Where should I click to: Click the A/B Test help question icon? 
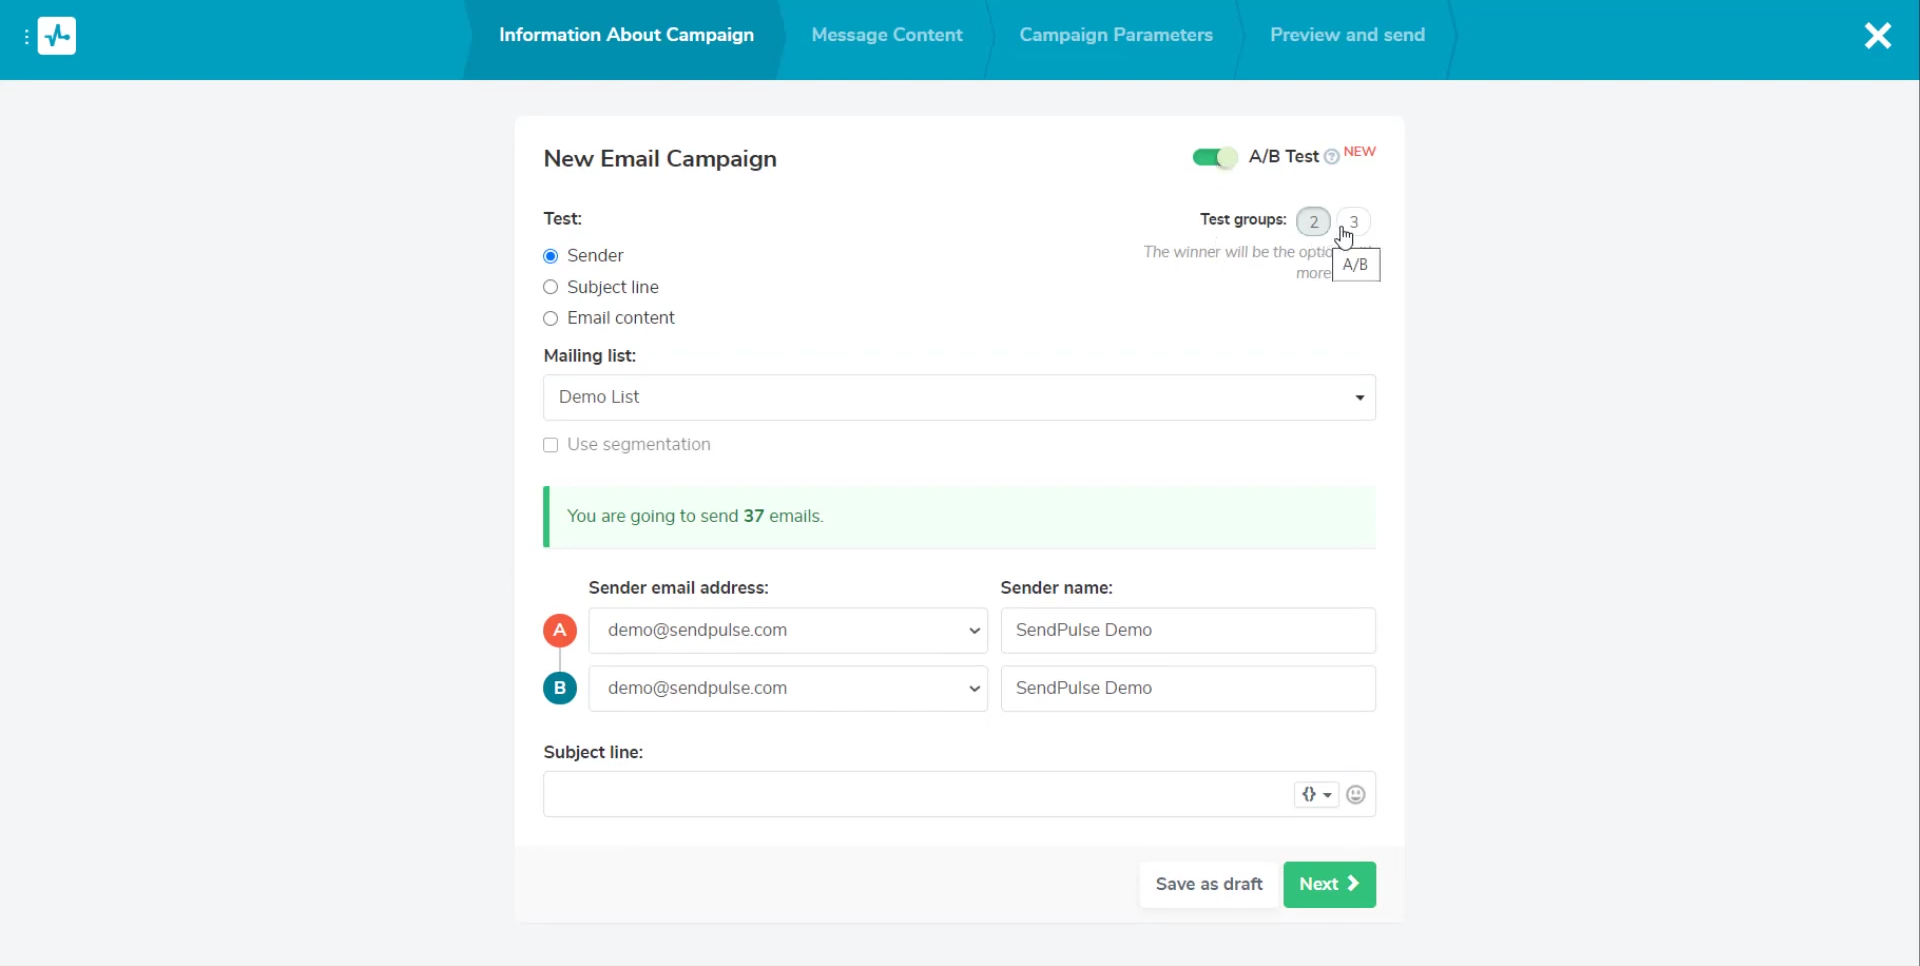point(1332,157)
